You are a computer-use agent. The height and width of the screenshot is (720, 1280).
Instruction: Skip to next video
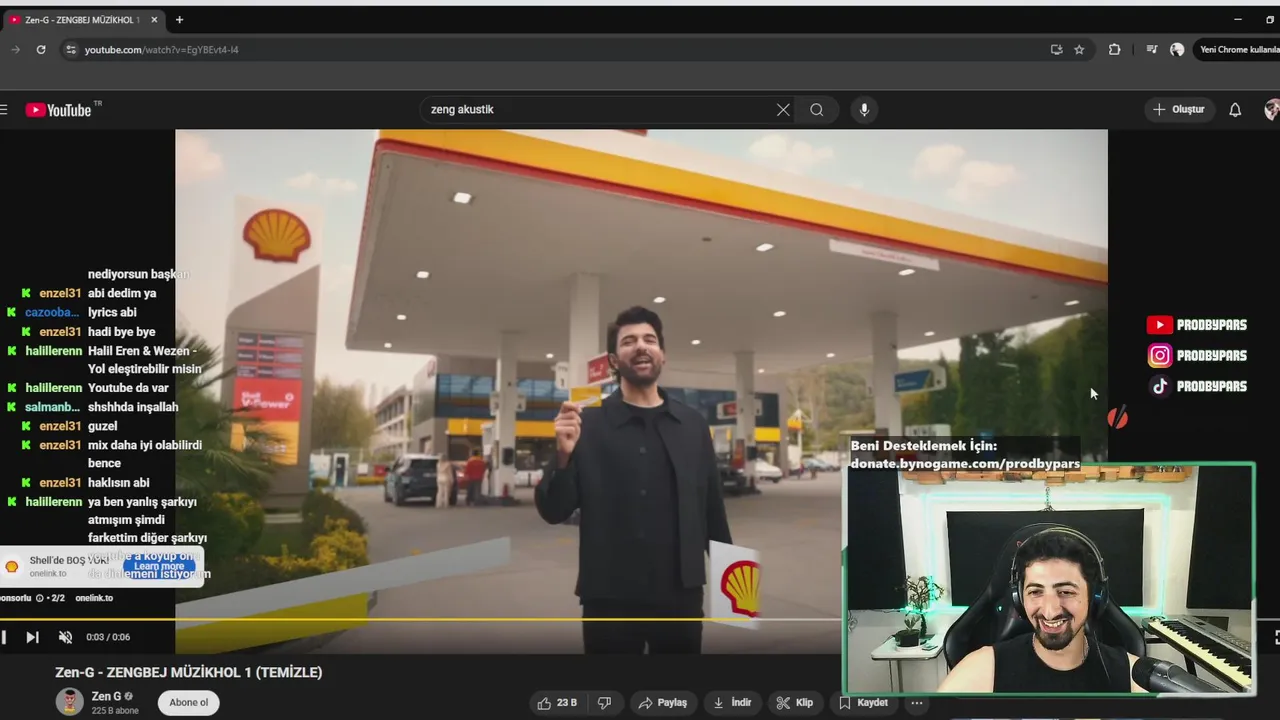coord(32,637)
